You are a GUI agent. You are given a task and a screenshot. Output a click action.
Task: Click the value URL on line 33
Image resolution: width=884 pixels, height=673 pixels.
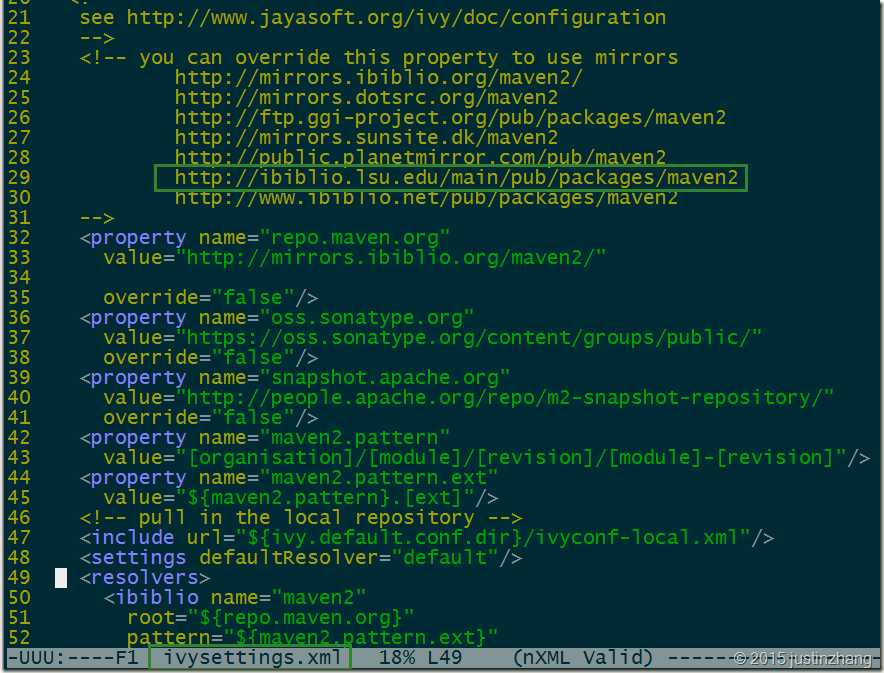pyautogui.click(x=391, y=258)
